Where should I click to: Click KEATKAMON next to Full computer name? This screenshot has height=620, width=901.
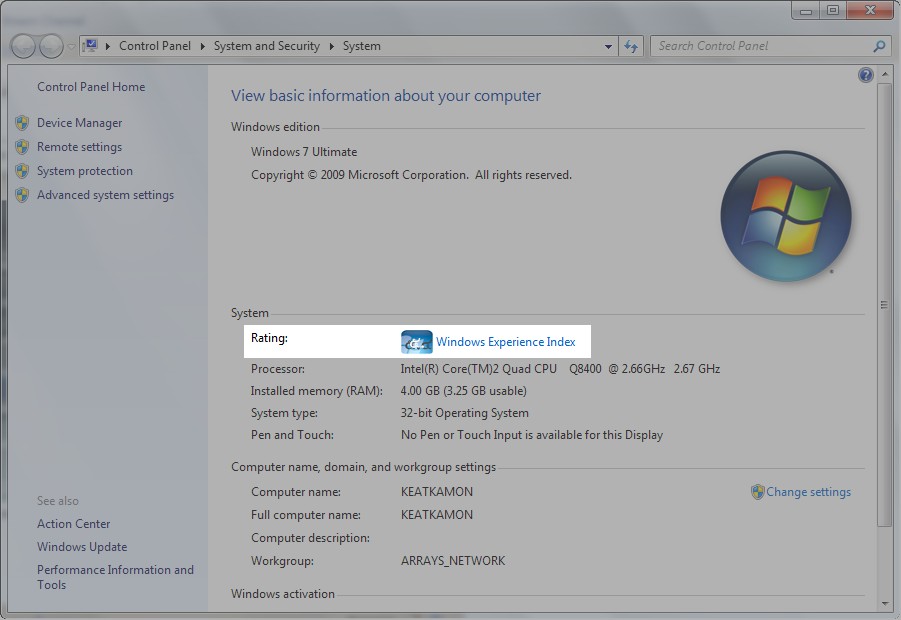(x=437, y=515)
